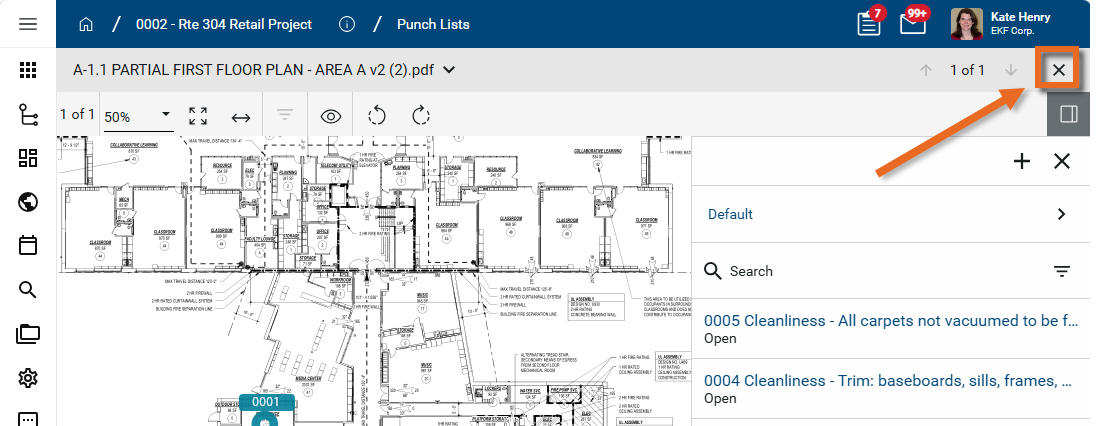Open punch item 0005 Cleanliness carpets
The image size is (1101, 426).
coord(890,321)
